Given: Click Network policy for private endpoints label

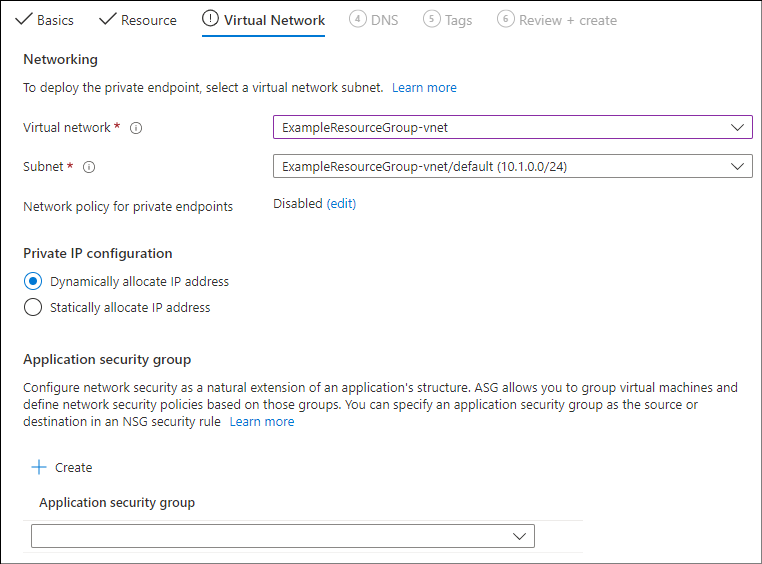Looking at the screenshot, I should [x=128, y=206].
